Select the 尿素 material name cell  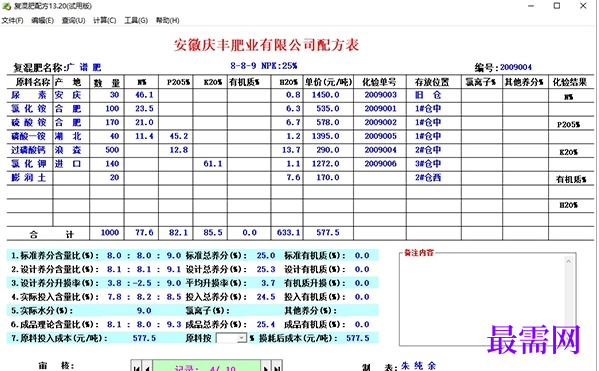click(29, 95)
